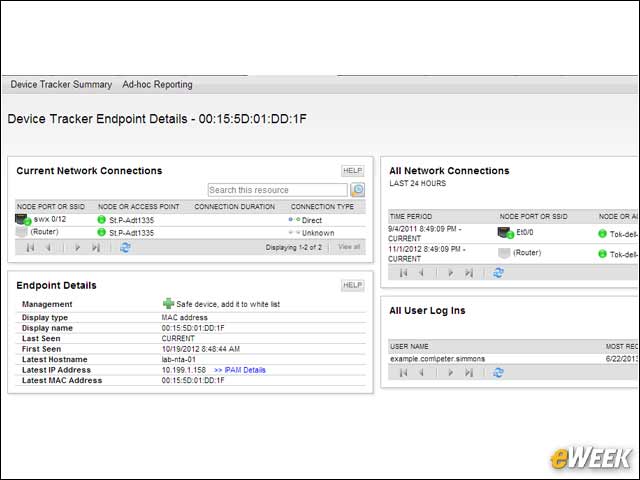Click the CONNECTION DURATION column header
640x480 pixels.
[x=235, y=207]
